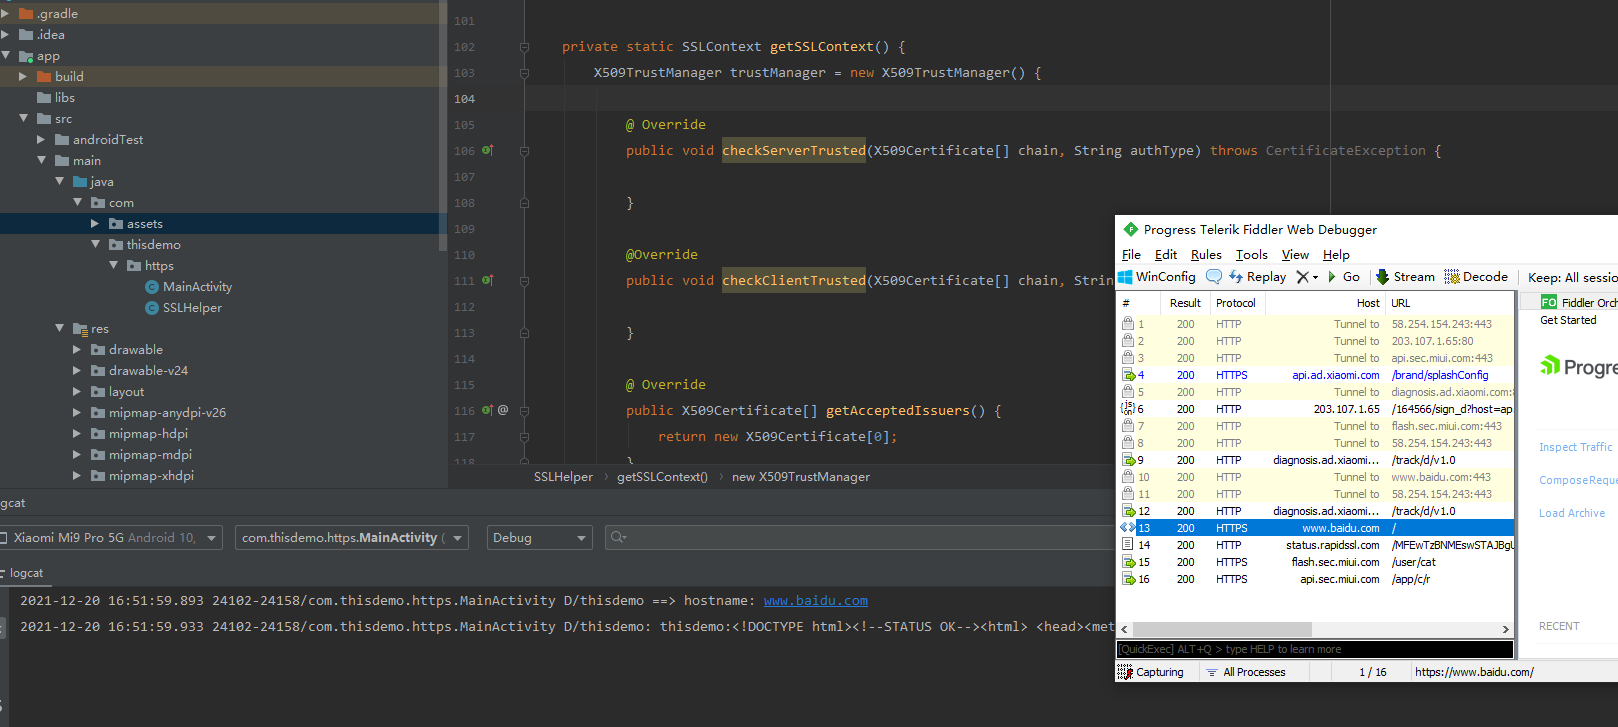This screenshot has width=1618, height=727.
Task: Click the right arrow of sessions horizontal scrollbar
Action: pyautogui.click(x=1506, y=630)
